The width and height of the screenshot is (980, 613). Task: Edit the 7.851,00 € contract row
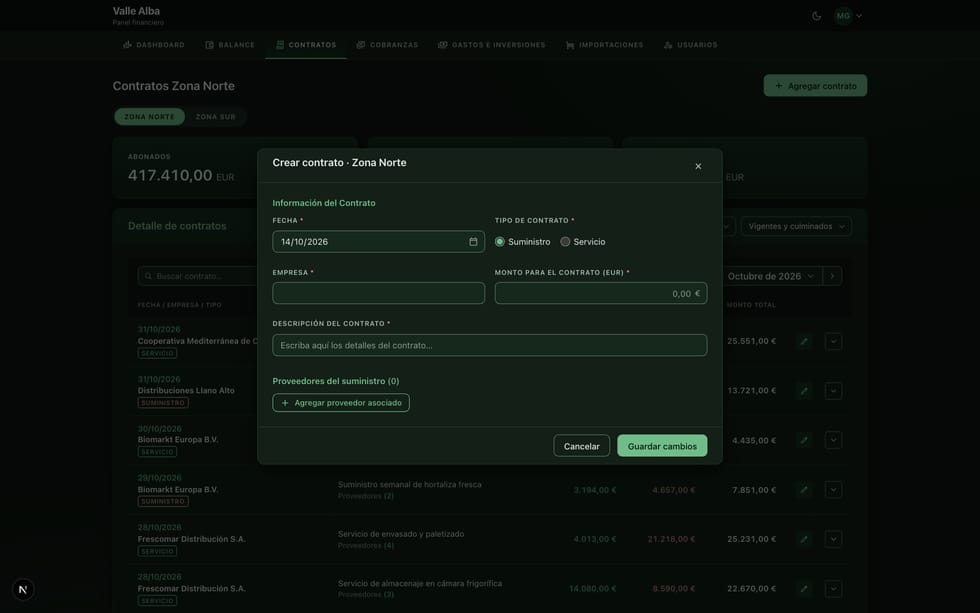(804, 489)
